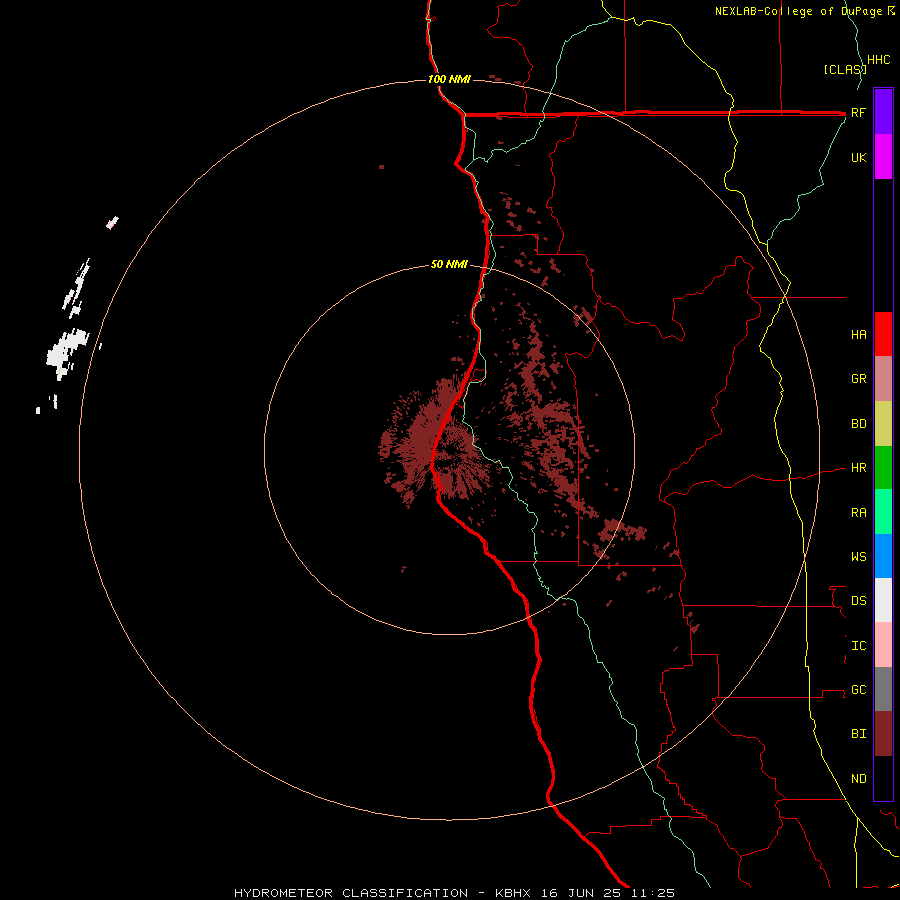This screenshot has height=900, width=900.
Task: Click the BI legend label
Action: pyautogui.click(x=859, y=734)
